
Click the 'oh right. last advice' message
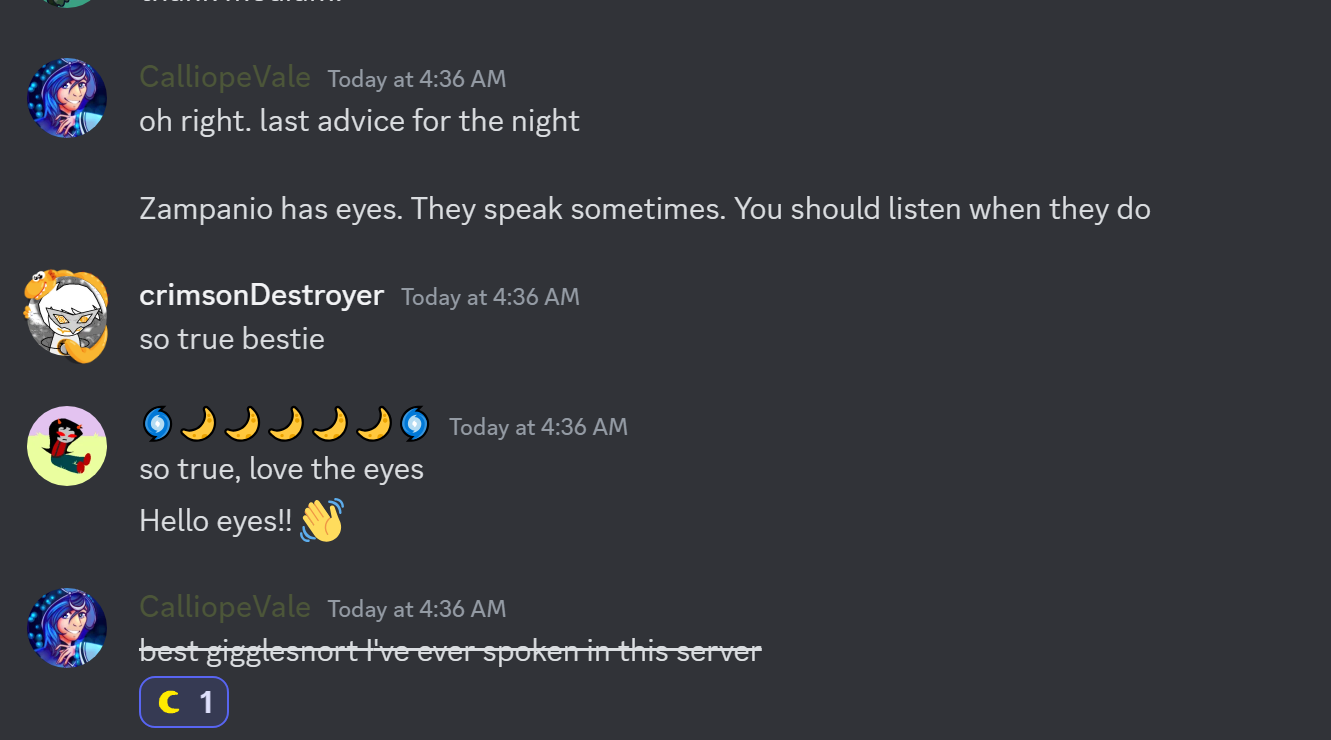point(359,121)
